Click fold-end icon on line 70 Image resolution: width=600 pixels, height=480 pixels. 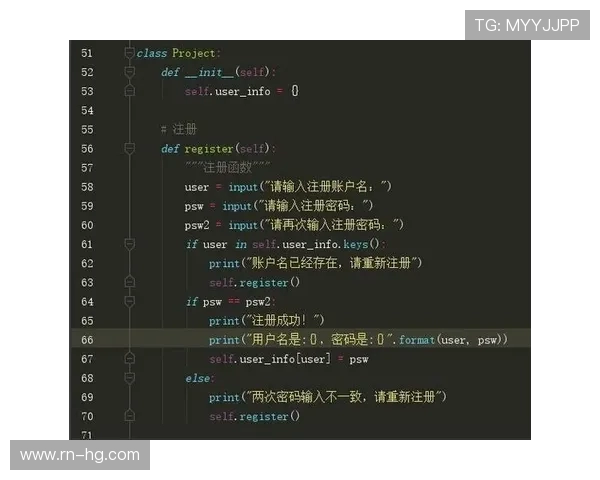point(129,417)
